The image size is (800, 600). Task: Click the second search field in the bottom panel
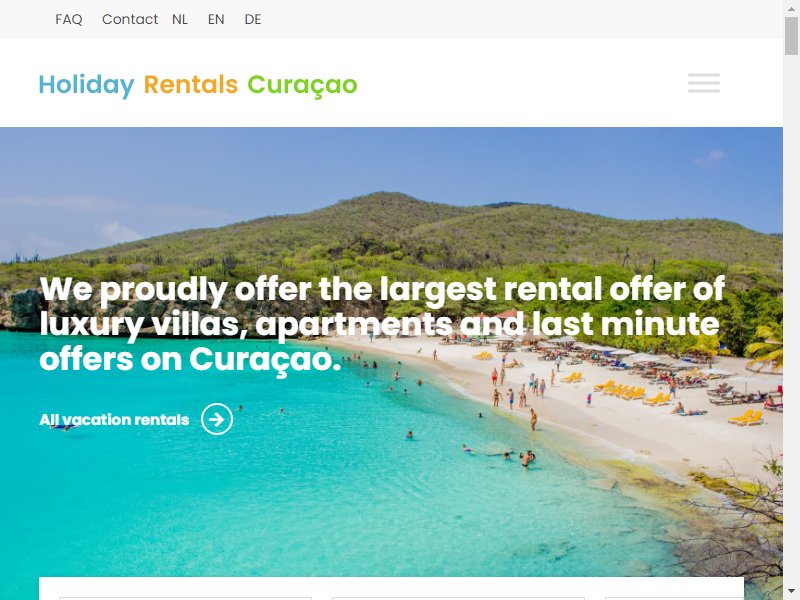coord(458,598)
